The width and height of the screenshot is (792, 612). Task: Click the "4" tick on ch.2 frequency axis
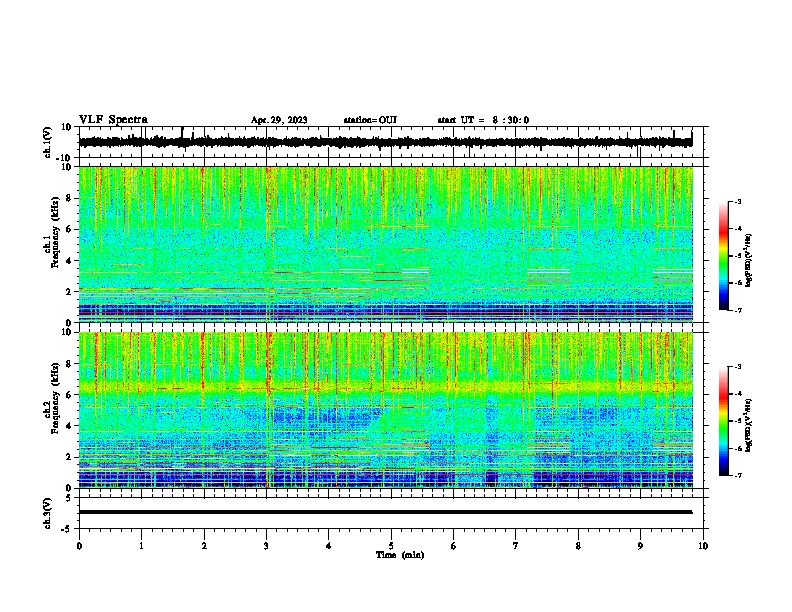pos(69,426)
